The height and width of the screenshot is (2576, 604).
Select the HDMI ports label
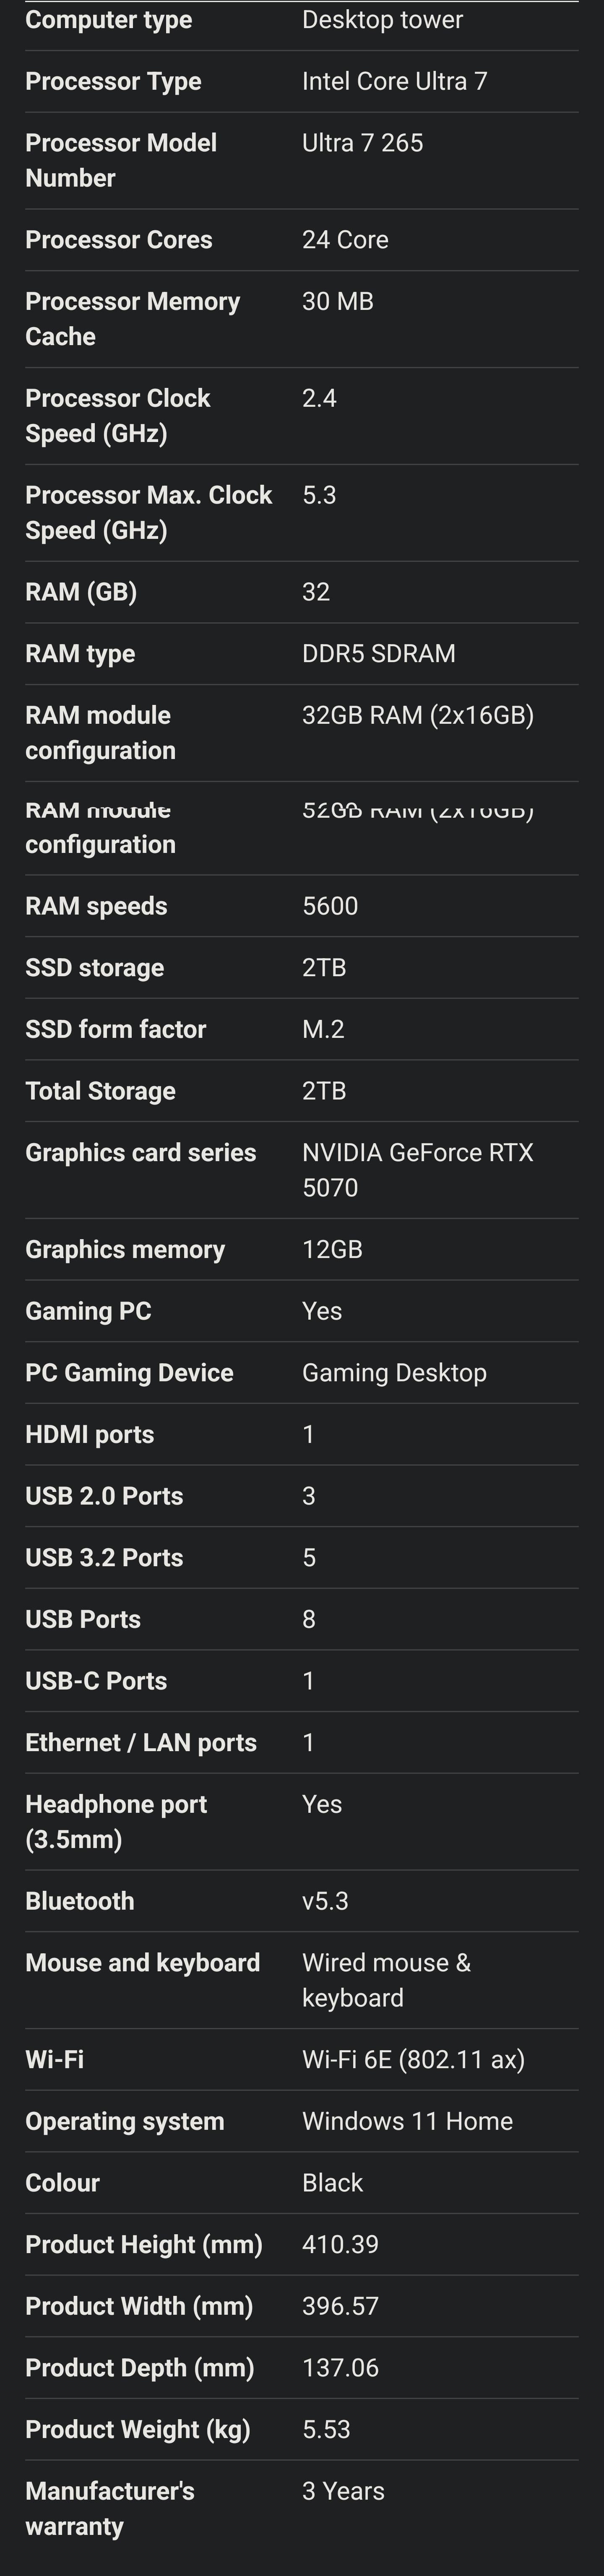pos(89,1434)
